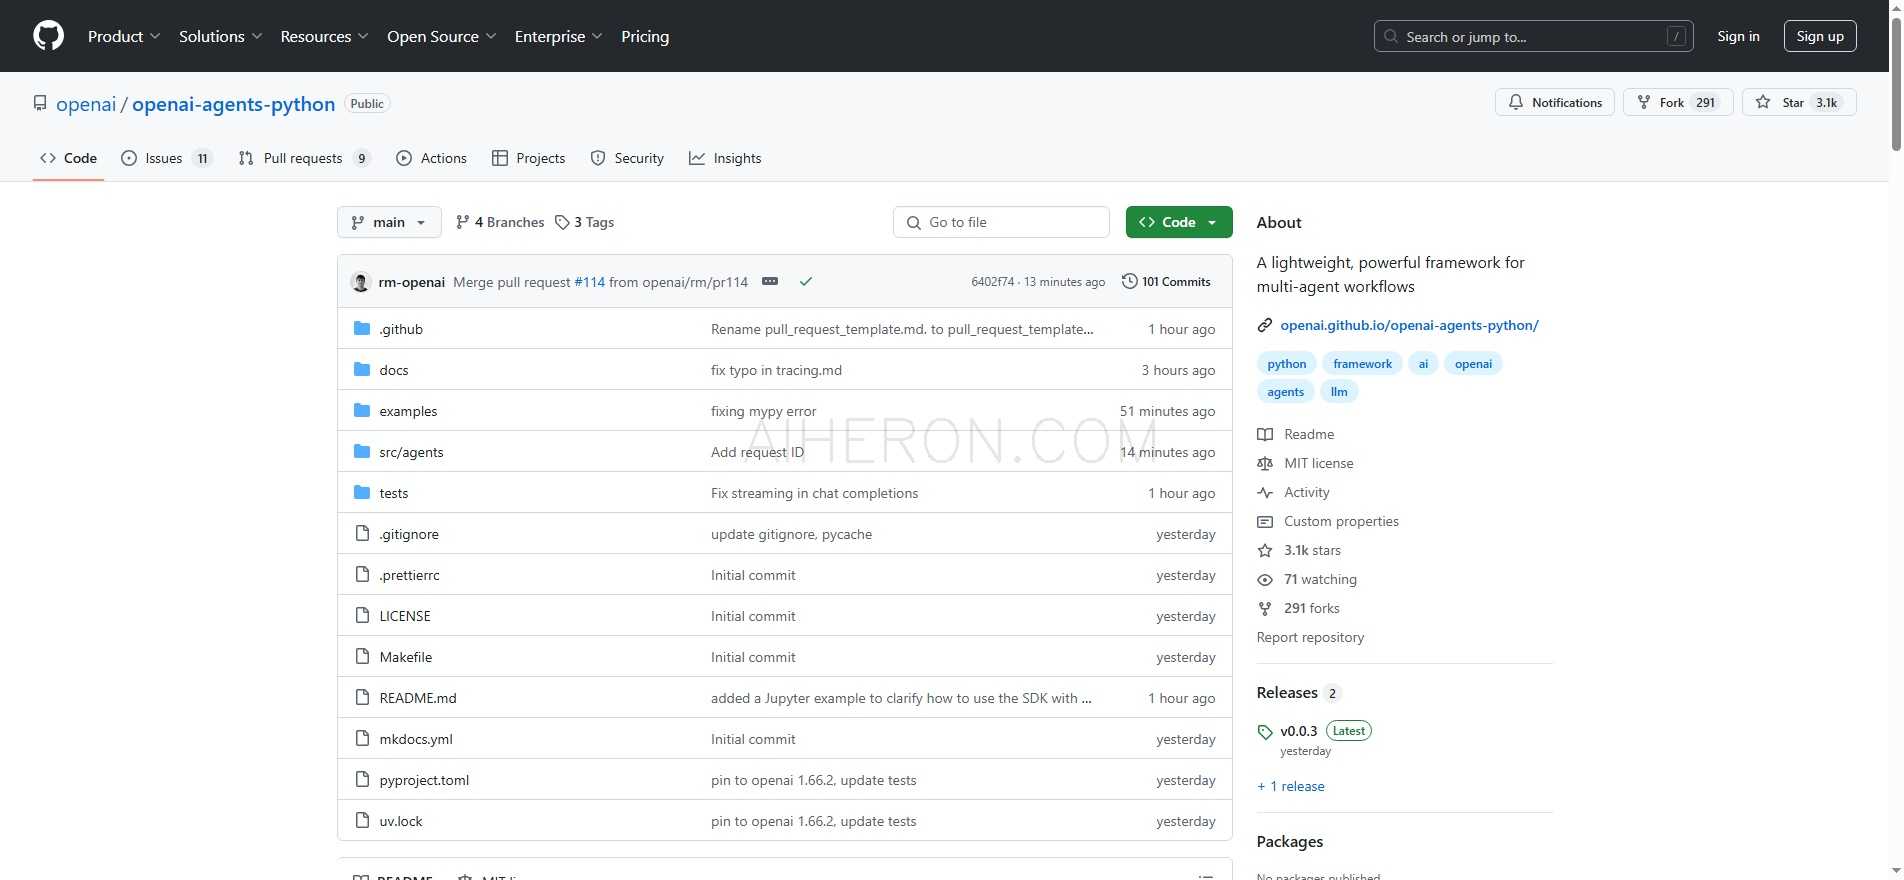Click the tests folder icon

coord(362,493)
